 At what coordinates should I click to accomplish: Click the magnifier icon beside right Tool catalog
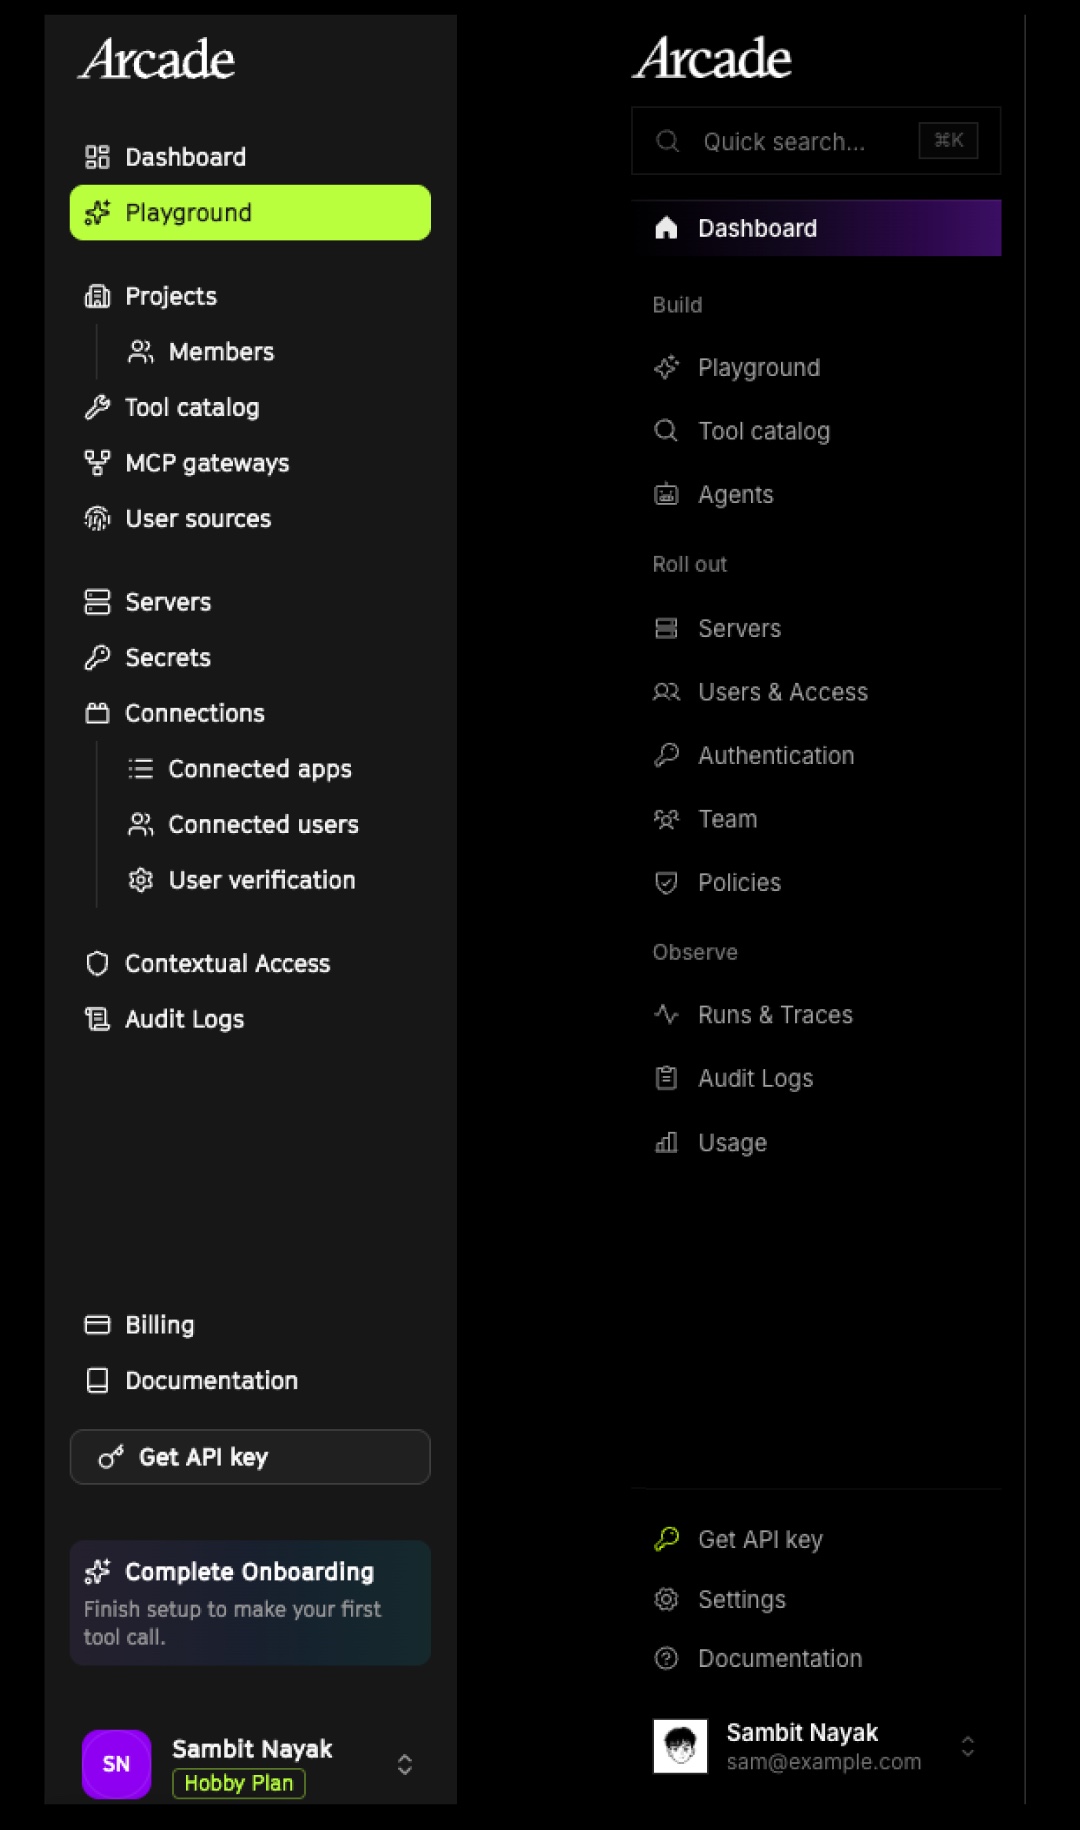[666, 431]
